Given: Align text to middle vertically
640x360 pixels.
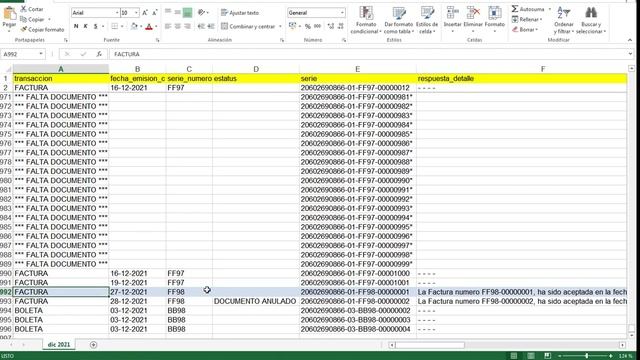Looking at the screenshot, I should pyautogui.click(x=178, y=13).
